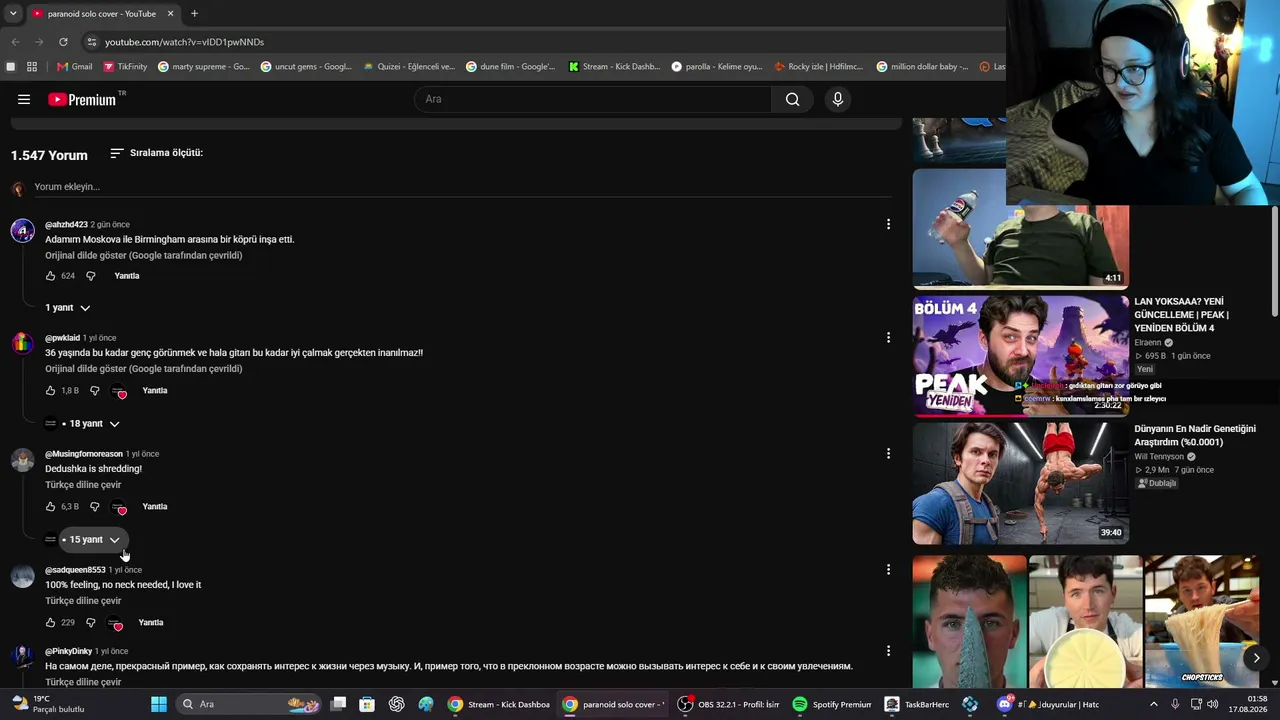Open the Chrome tab search dropdown
The image size is (1280, 720).
[13, 14]
